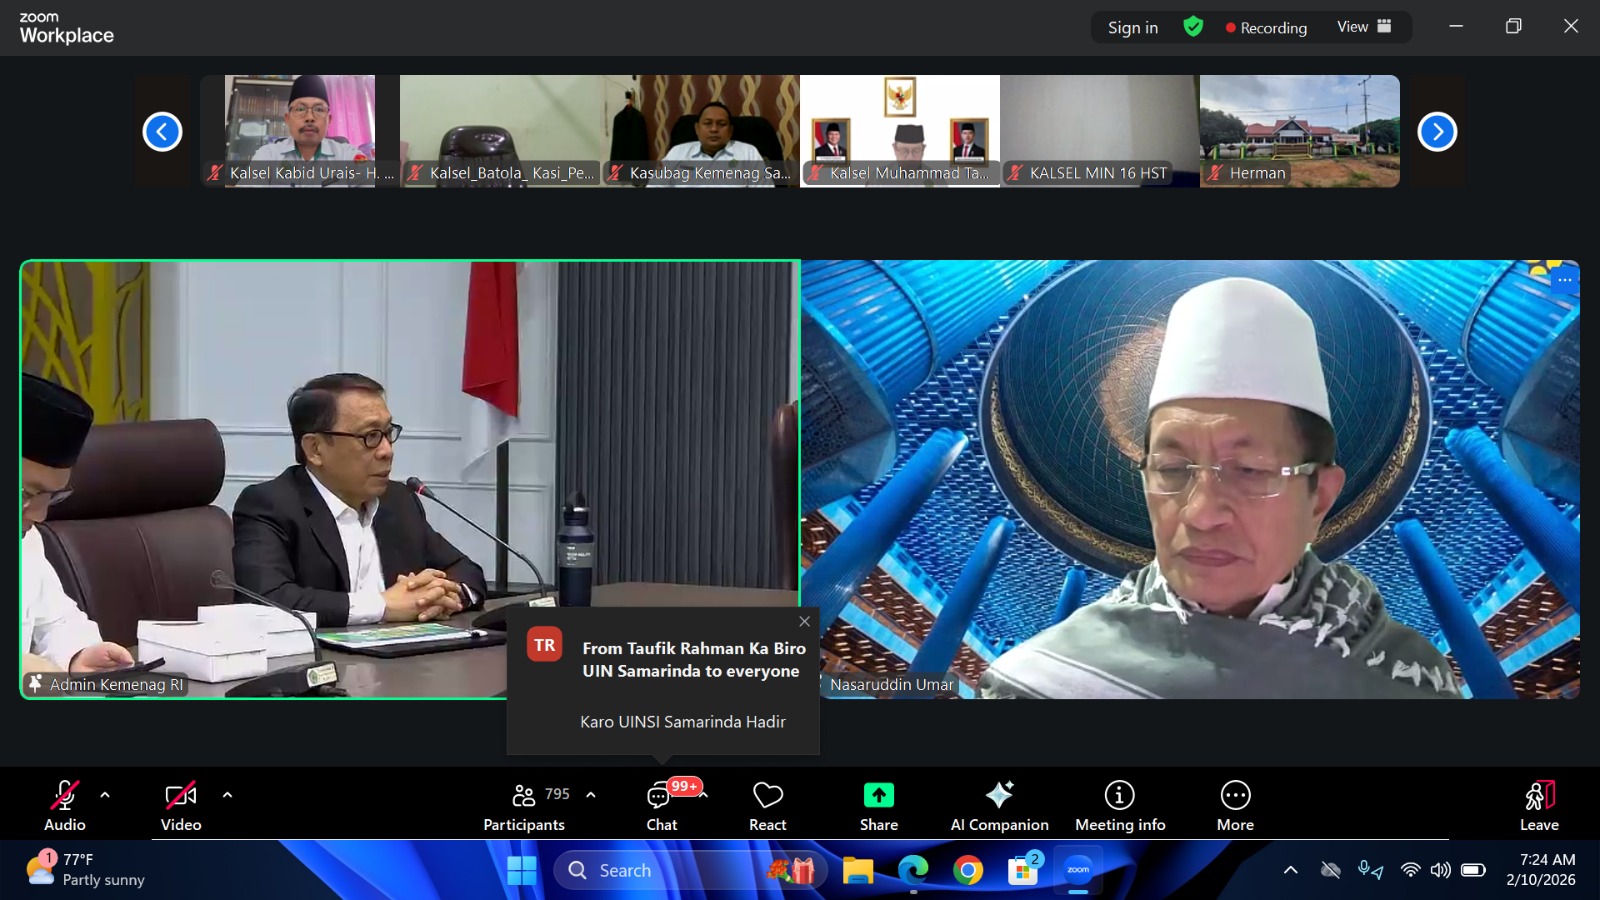
Task: Leave the meeting
Action: (x=1539, y=805)
